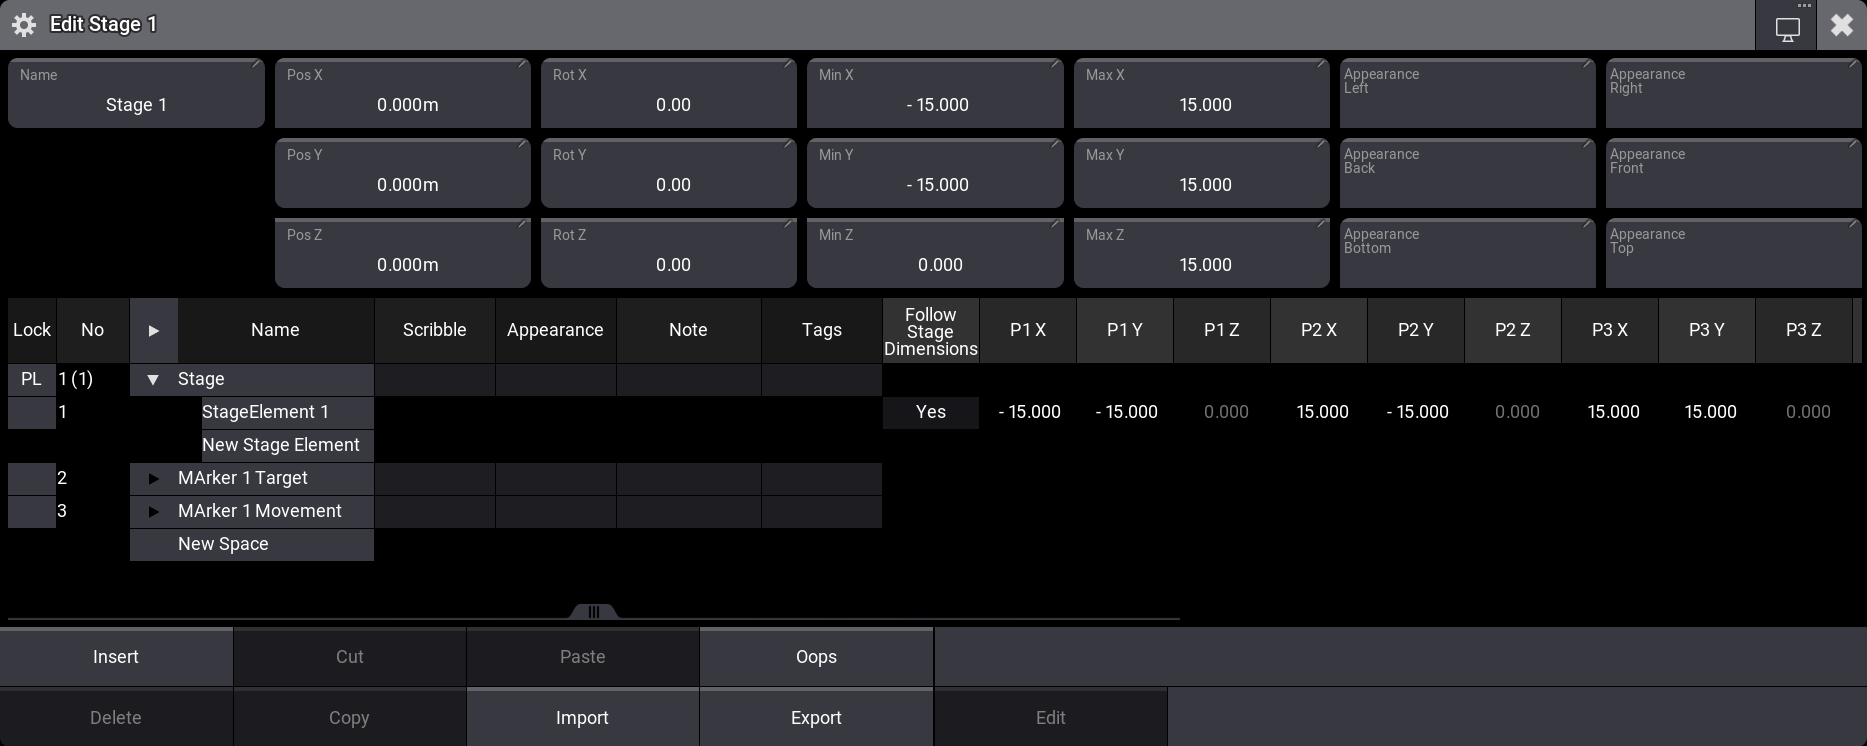The image size is (1867, 746).
Task: Click the expand-all arrow column header
Action: coord(153,330)
